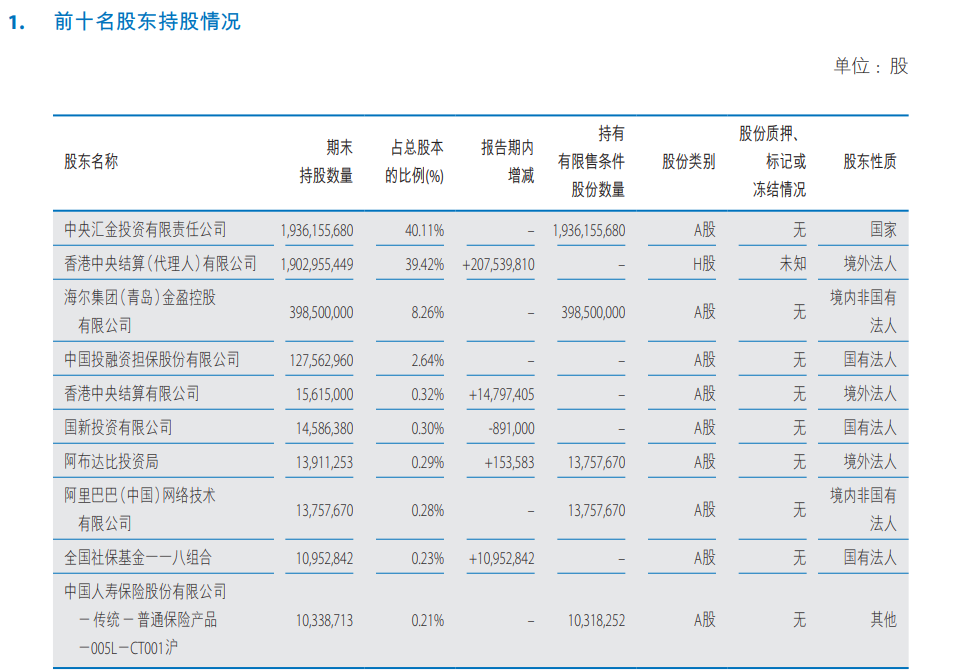The height and width of the screenshot is (672, 955).
Task: Click the 2.64% ratio cell
Action: coord(428,360)
